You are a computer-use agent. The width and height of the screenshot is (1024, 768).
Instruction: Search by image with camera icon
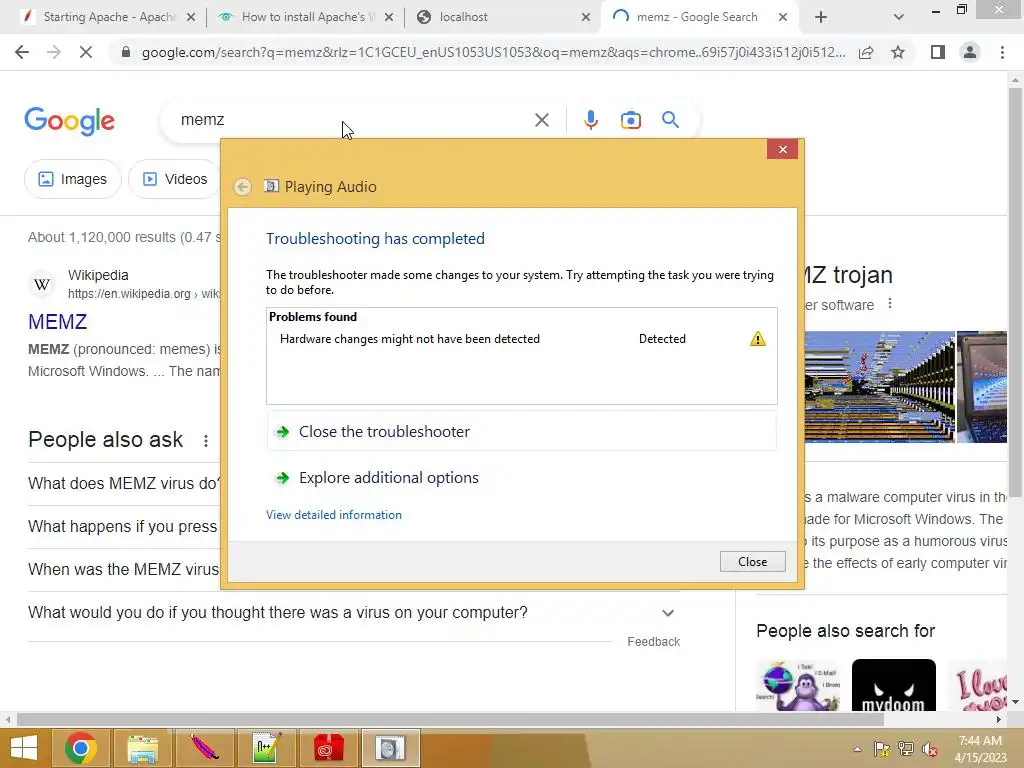point(630,120)
